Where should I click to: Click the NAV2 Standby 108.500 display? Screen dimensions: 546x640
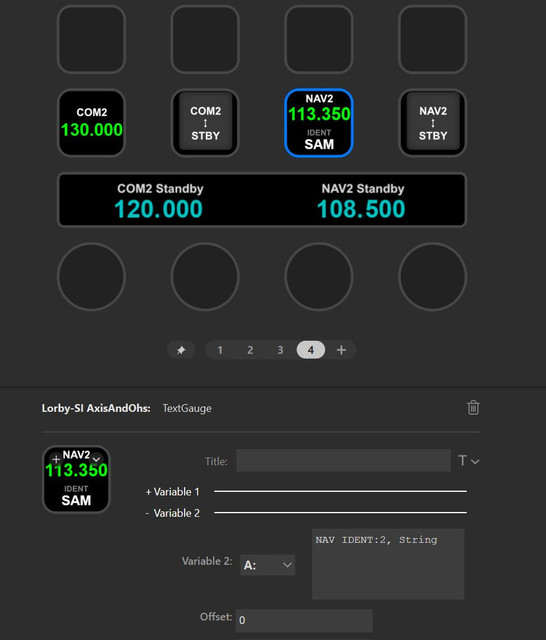point(363,200)
